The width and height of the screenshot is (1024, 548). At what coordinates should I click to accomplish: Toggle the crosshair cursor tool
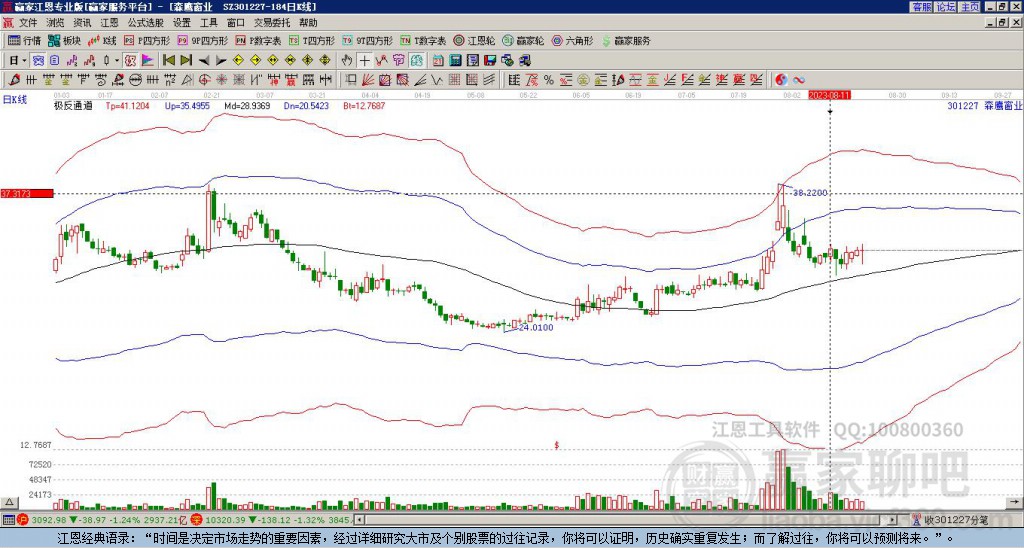364,61
